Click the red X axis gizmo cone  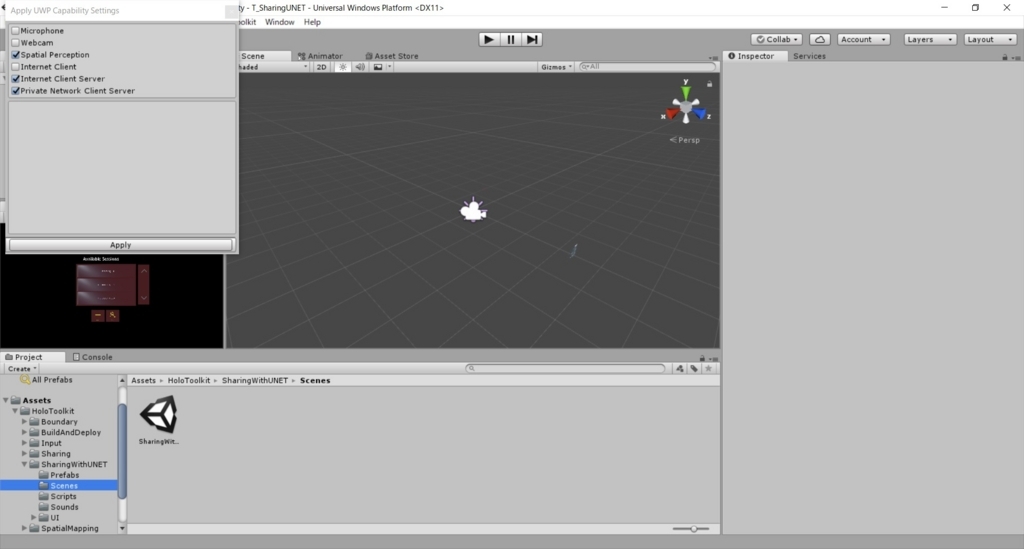tap(672, 114)
